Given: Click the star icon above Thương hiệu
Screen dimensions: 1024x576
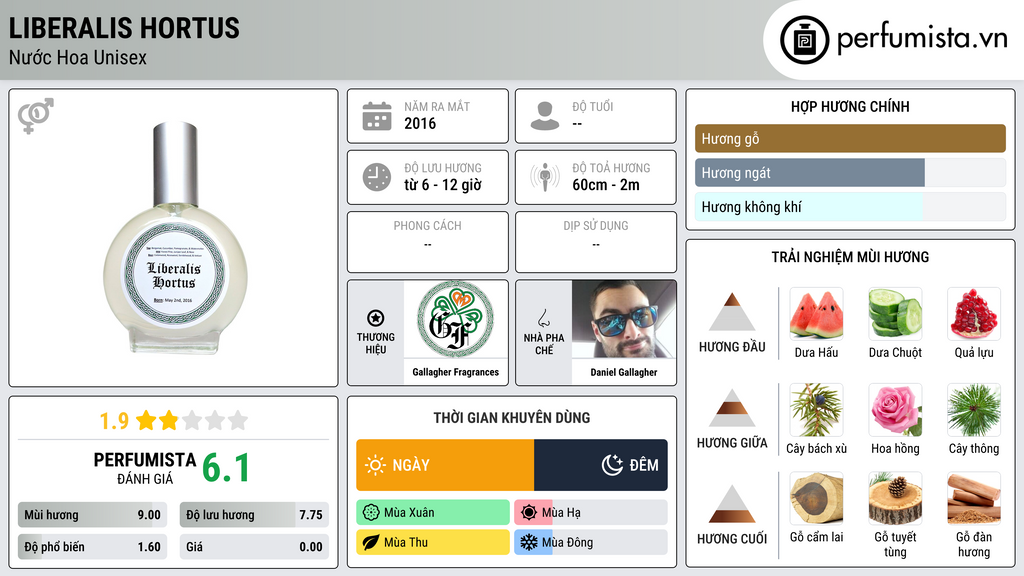Looking at the screenshot, I should [376, 318].
